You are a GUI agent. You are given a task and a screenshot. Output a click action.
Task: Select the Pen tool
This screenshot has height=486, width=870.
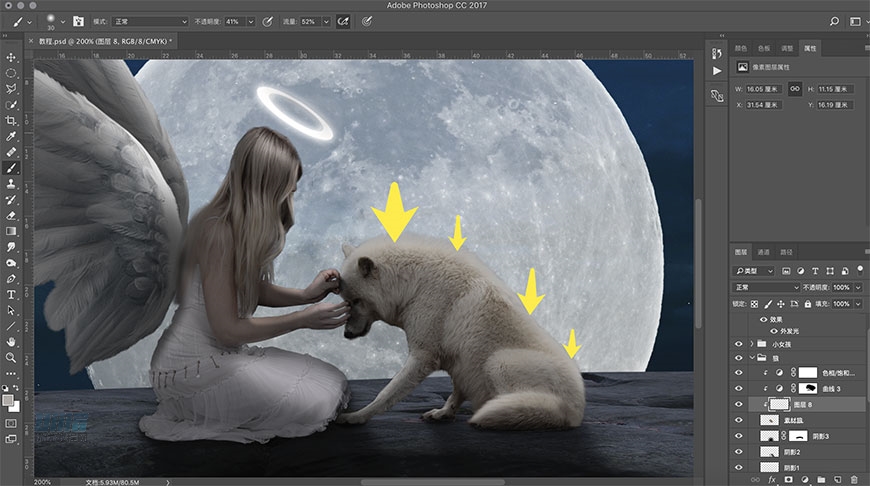11,279
